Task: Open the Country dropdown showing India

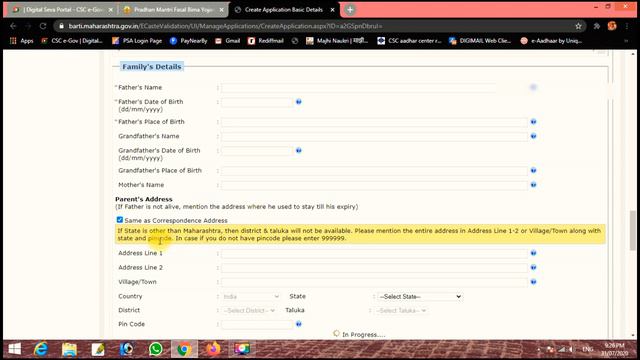Action: tap(251, 296)
